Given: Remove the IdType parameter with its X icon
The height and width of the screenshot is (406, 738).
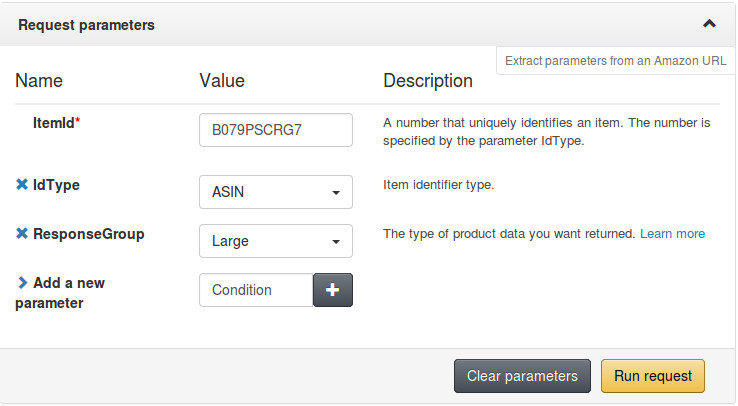Looking at the screenshot, I should pos(22,184).
